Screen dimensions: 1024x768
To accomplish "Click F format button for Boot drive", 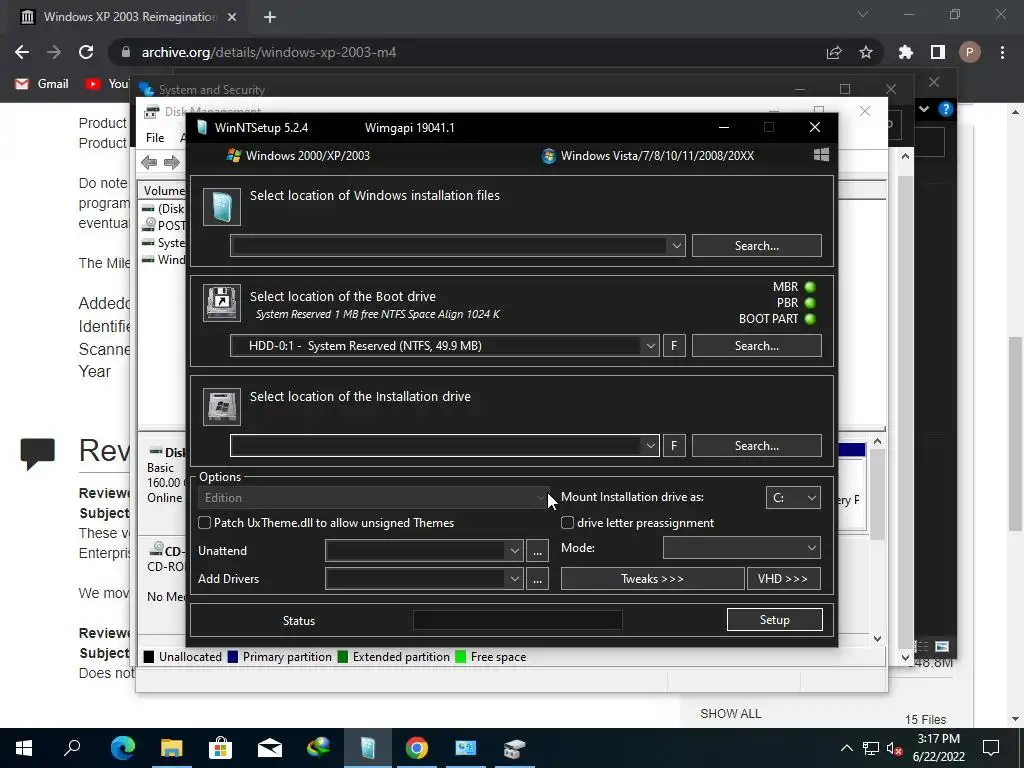I will [674, 345].
